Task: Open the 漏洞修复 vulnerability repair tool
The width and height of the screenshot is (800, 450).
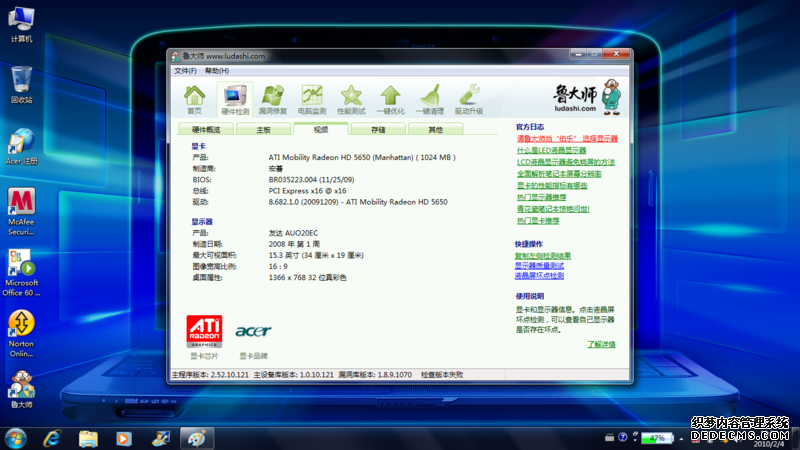Action: coord(273,99)
